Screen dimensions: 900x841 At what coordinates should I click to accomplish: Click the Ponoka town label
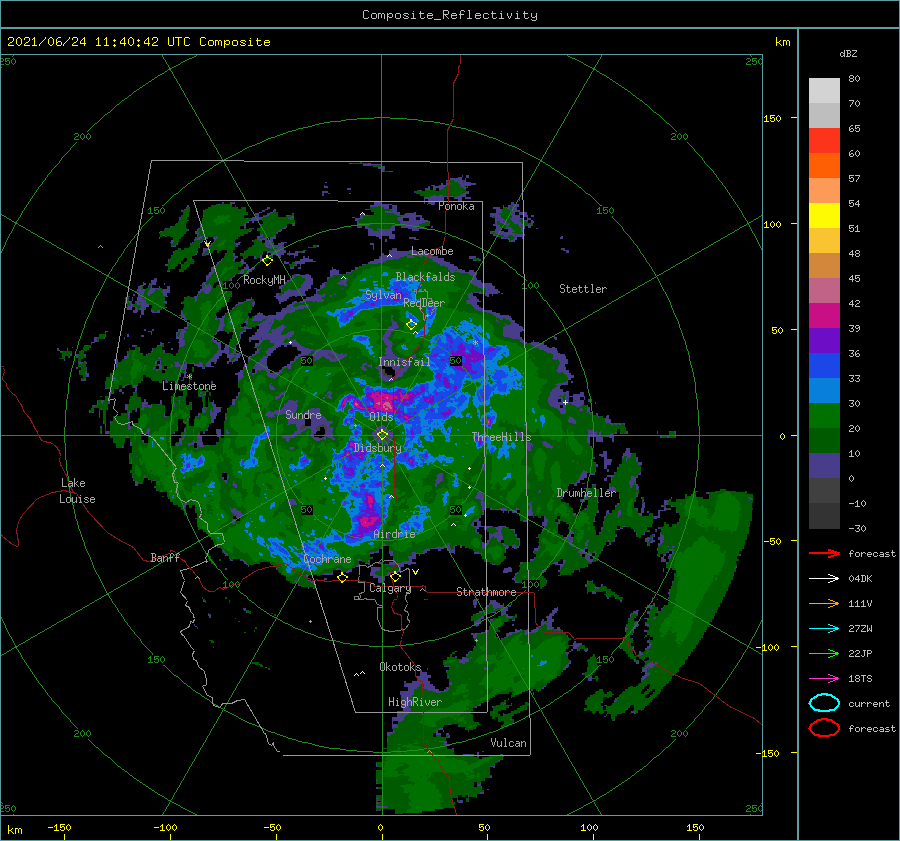456,206
